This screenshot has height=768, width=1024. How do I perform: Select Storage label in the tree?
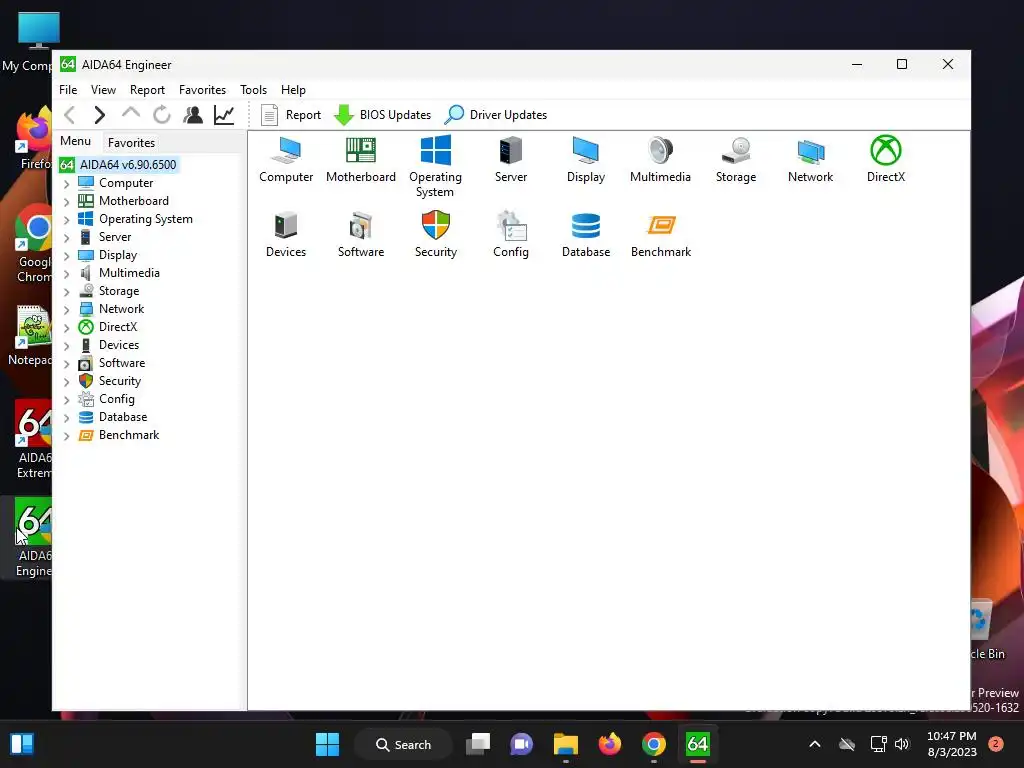[x=119, y=291]
